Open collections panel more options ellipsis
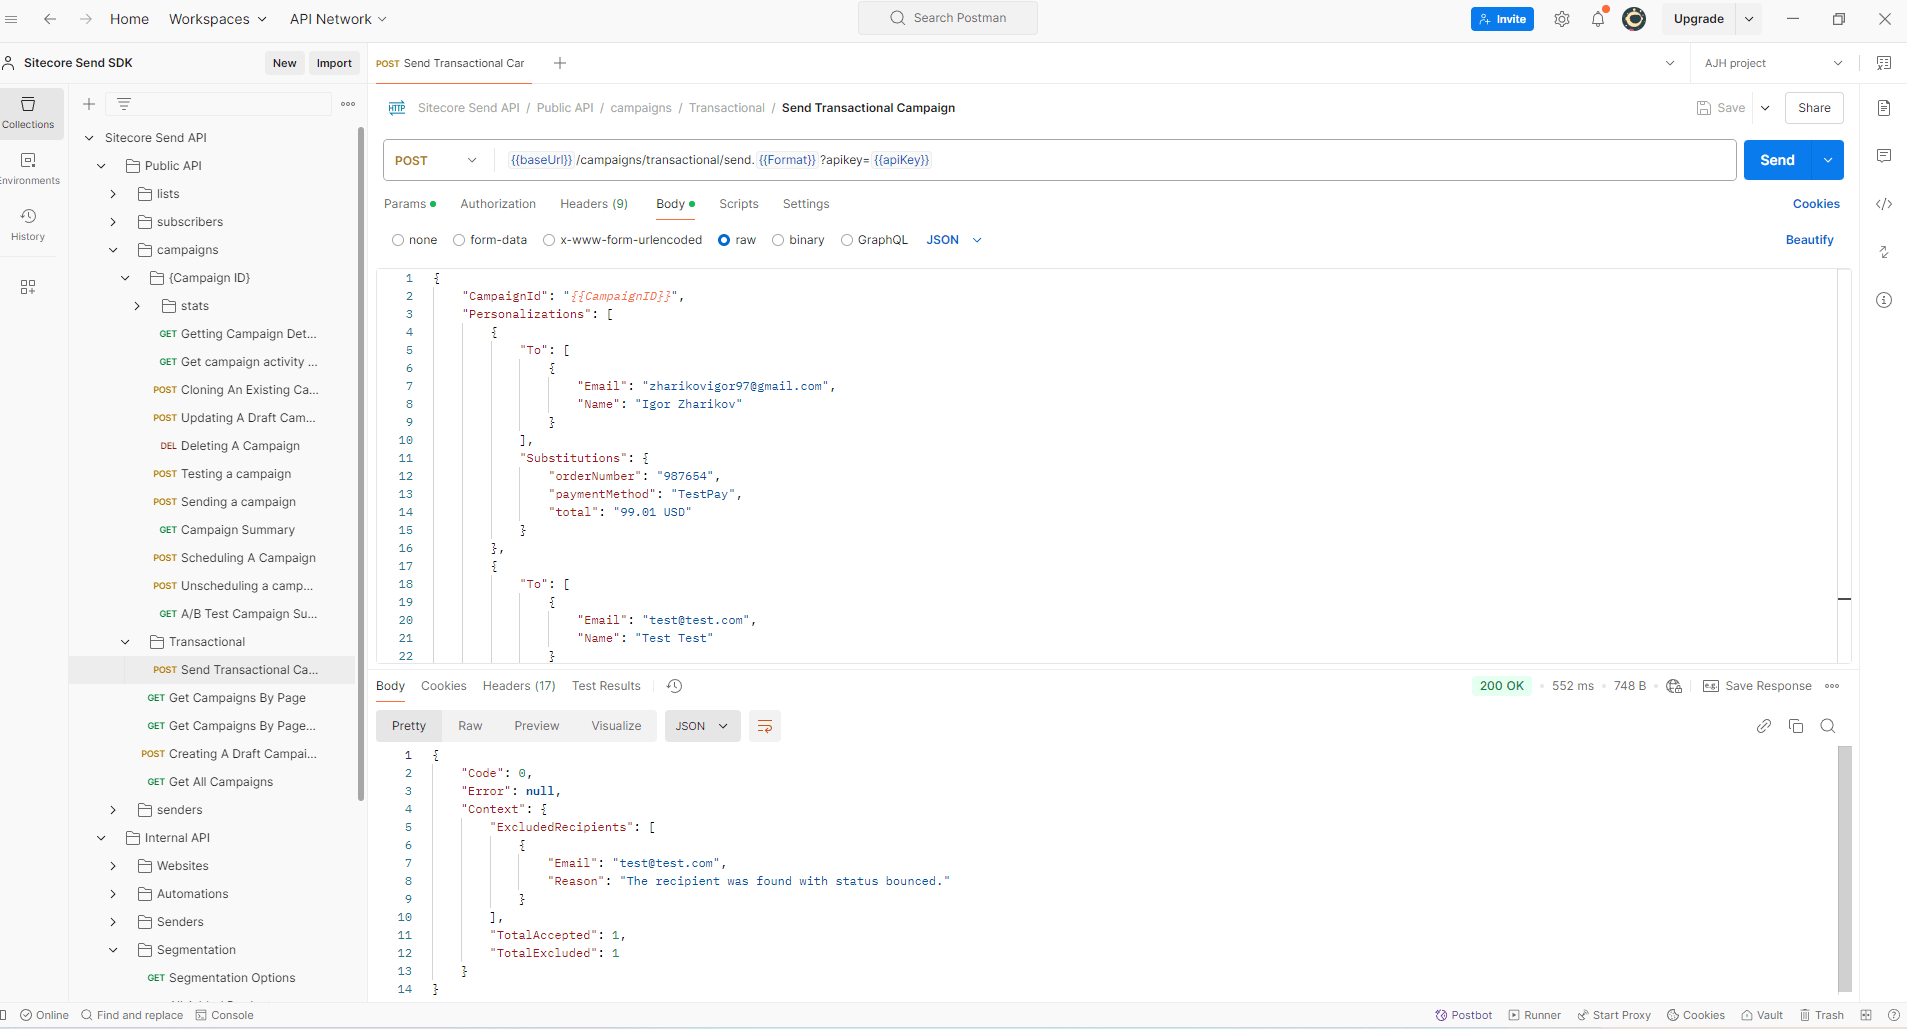The height and width of the screenshot is (1029, 1907). [x=348, y=104]
